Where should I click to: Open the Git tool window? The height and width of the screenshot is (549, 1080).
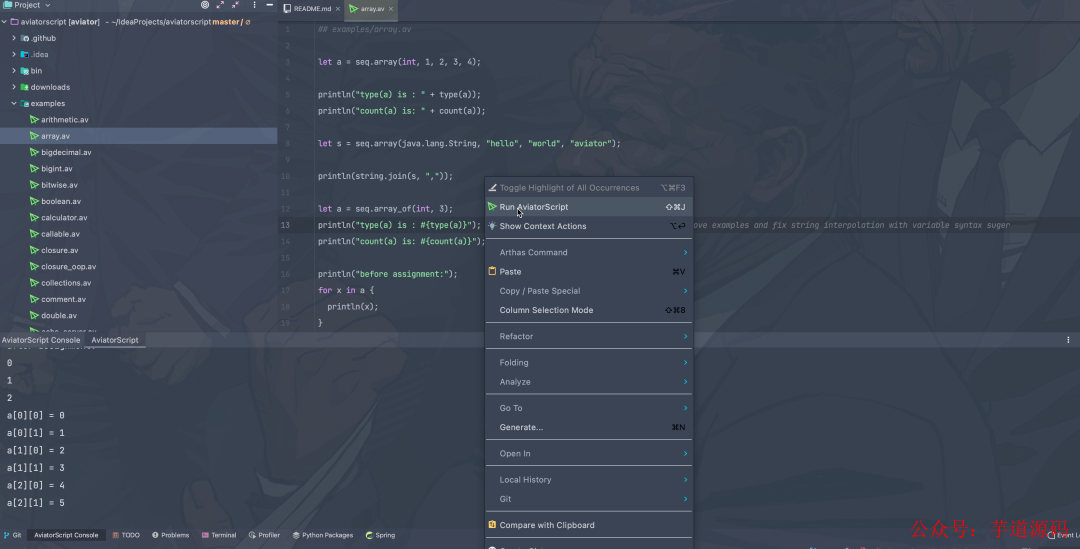[x=12, y=535]
